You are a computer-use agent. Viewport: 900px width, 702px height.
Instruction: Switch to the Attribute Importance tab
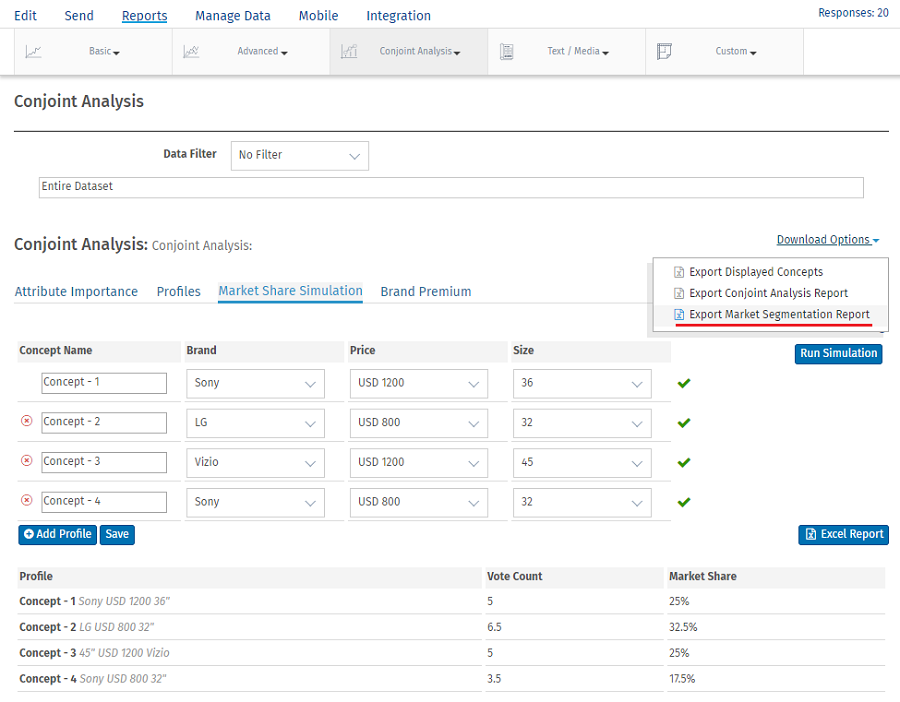[x=76, y=292]
